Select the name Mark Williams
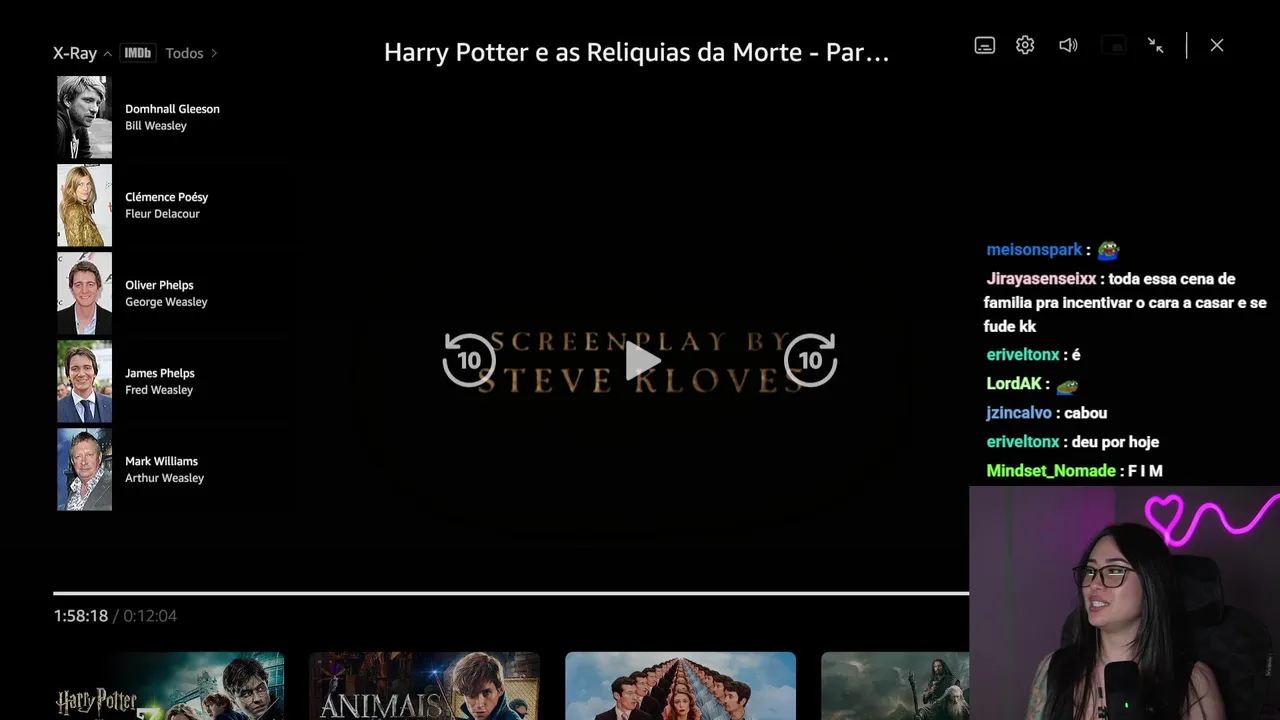This screenshot has width=1280, height=720. click(x=161, y=461)
